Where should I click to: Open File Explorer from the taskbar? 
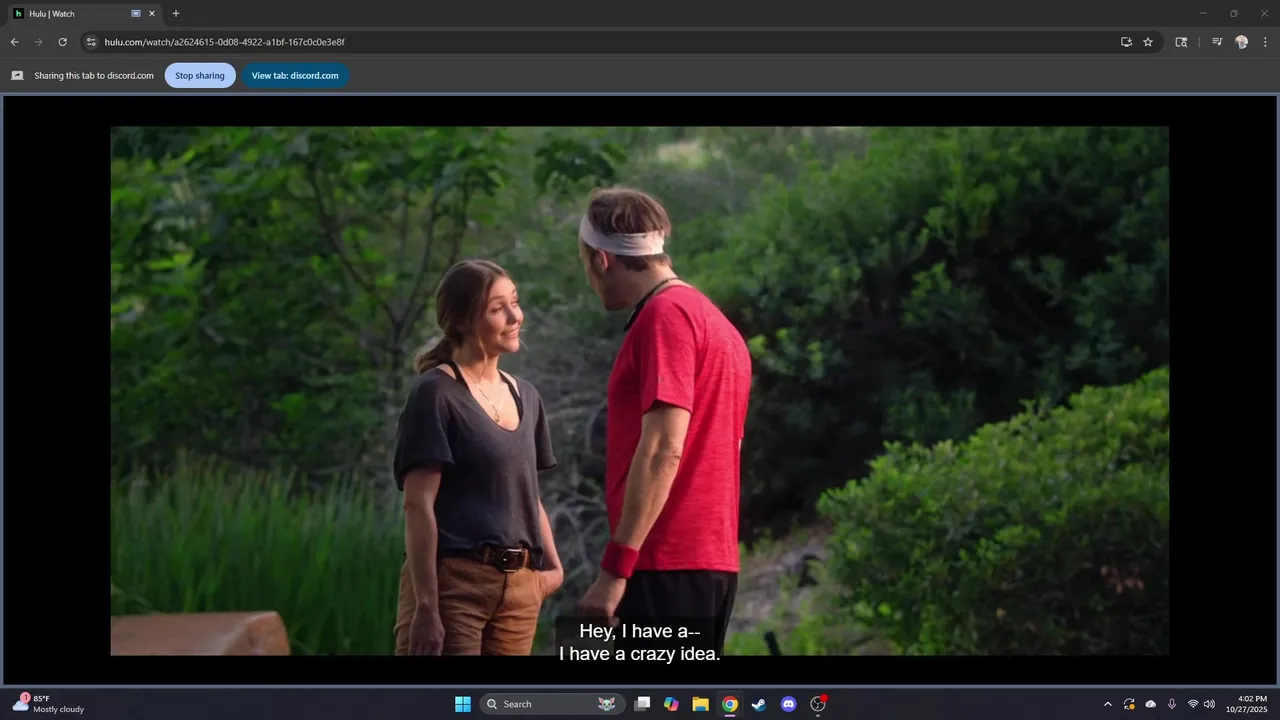[700, 704]
